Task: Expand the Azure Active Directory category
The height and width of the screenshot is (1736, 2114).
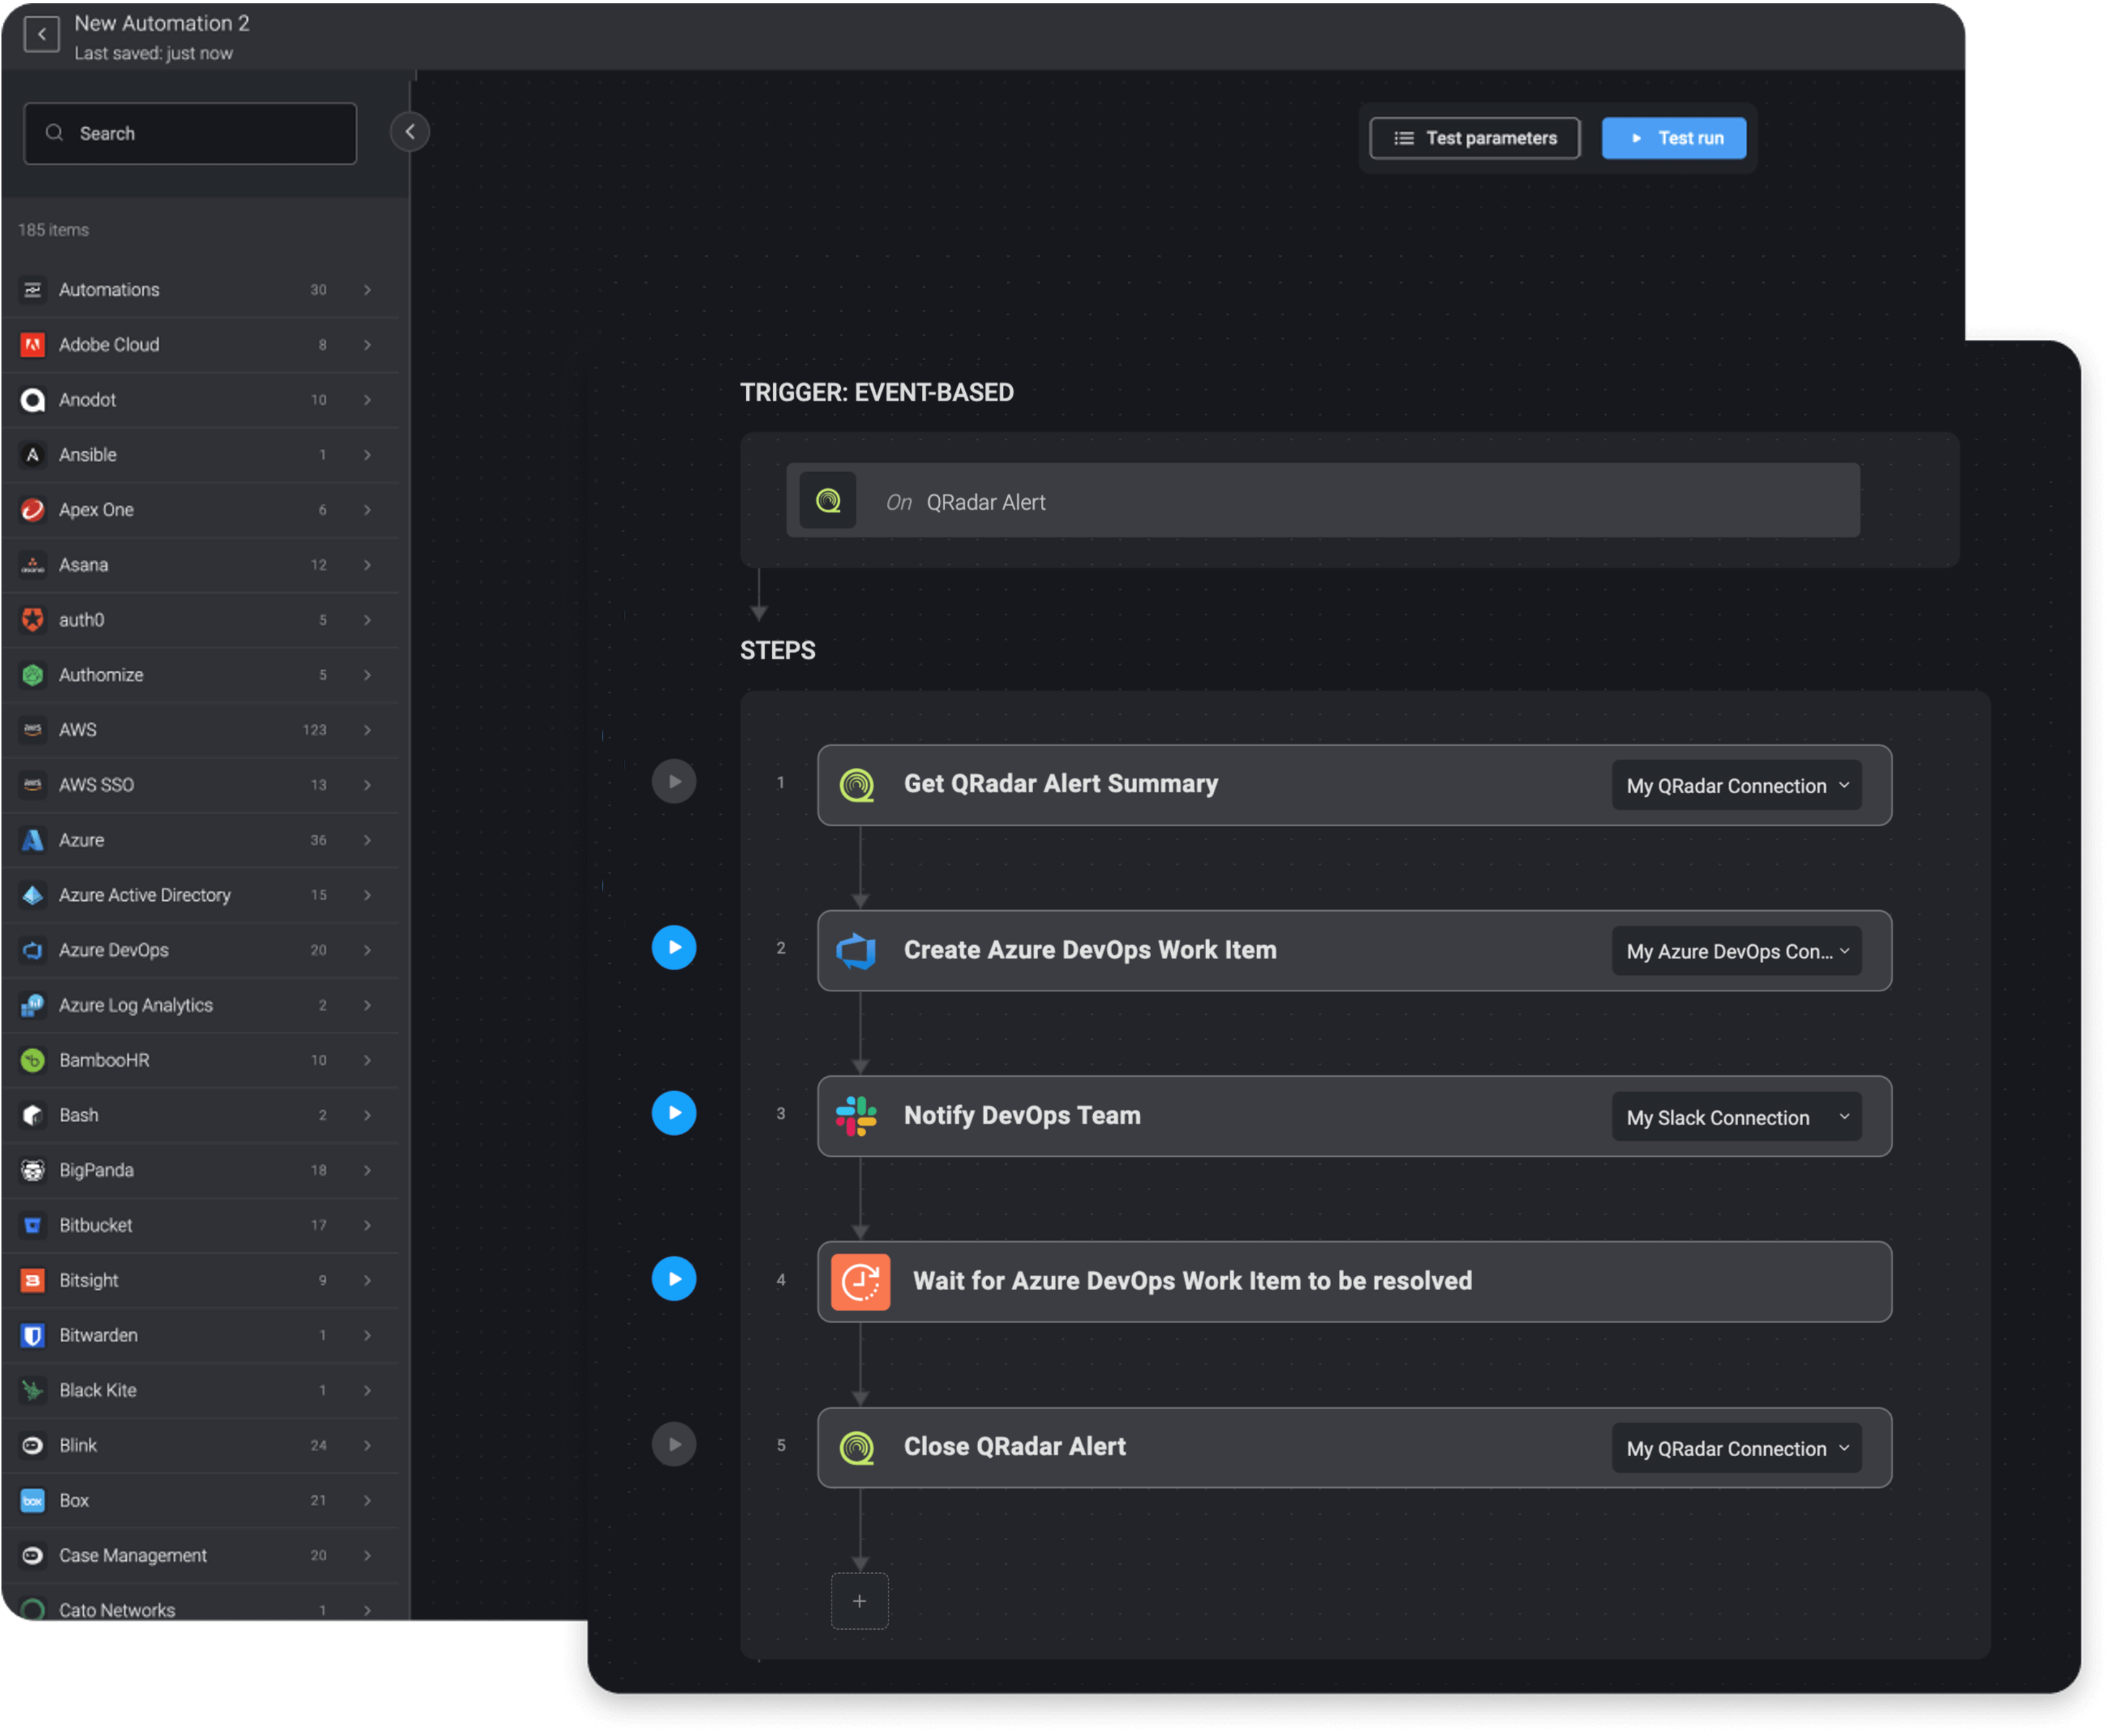Action: point(367,895)
